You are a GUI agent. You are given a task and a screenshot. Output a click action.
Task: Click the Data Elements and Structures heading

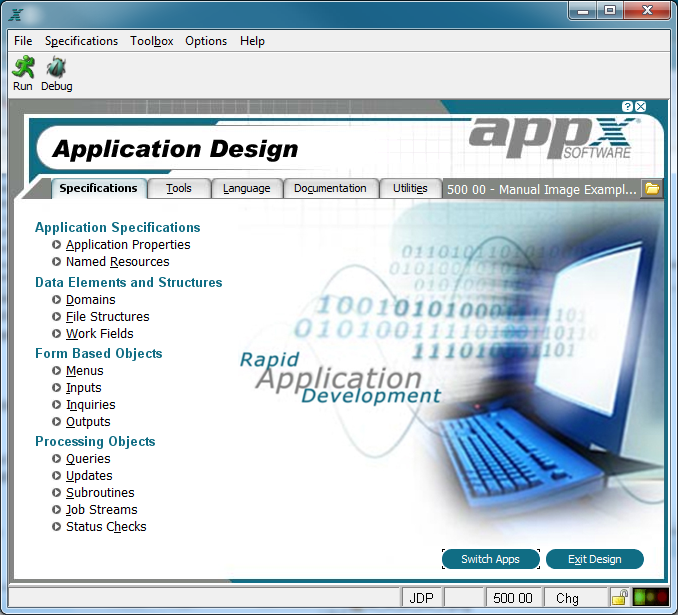tap(128, 282)
